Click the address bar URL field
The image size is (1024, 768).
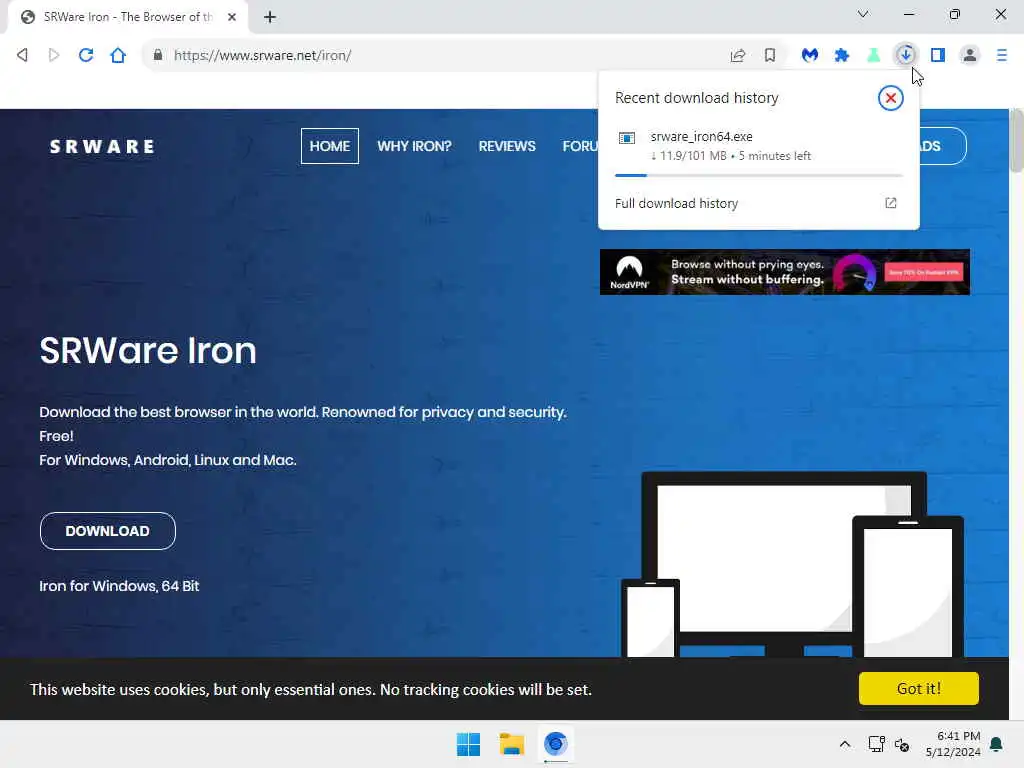tap(438, 56)
